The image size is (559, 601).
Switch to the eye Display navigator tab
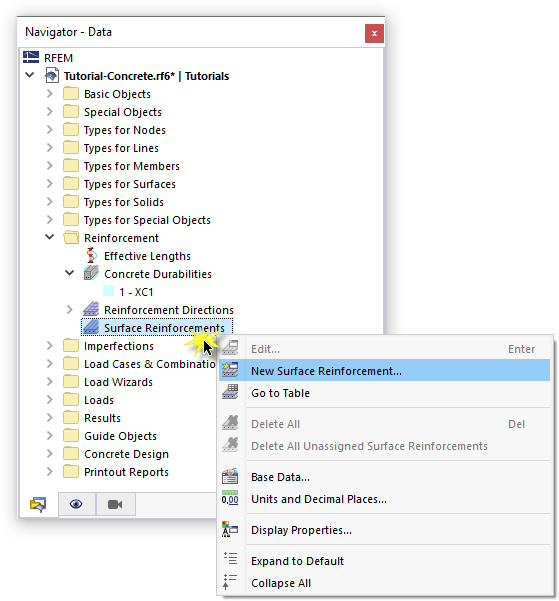point(76,504)
